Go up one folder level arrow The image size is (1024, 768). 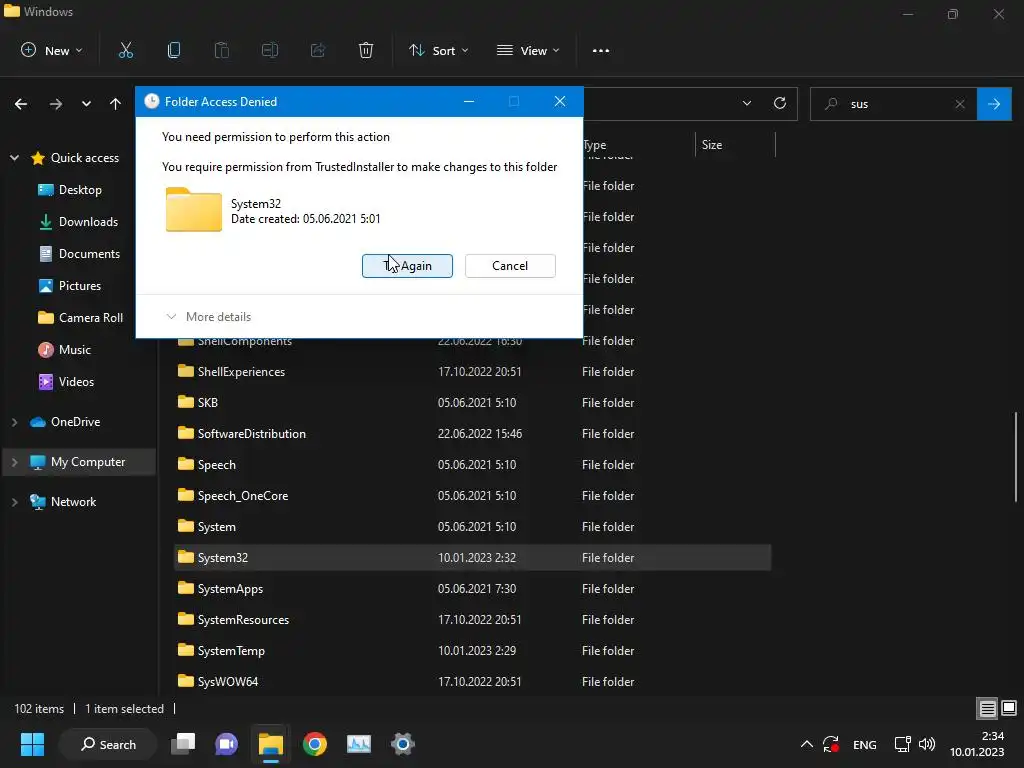click(x=116, y=104)
